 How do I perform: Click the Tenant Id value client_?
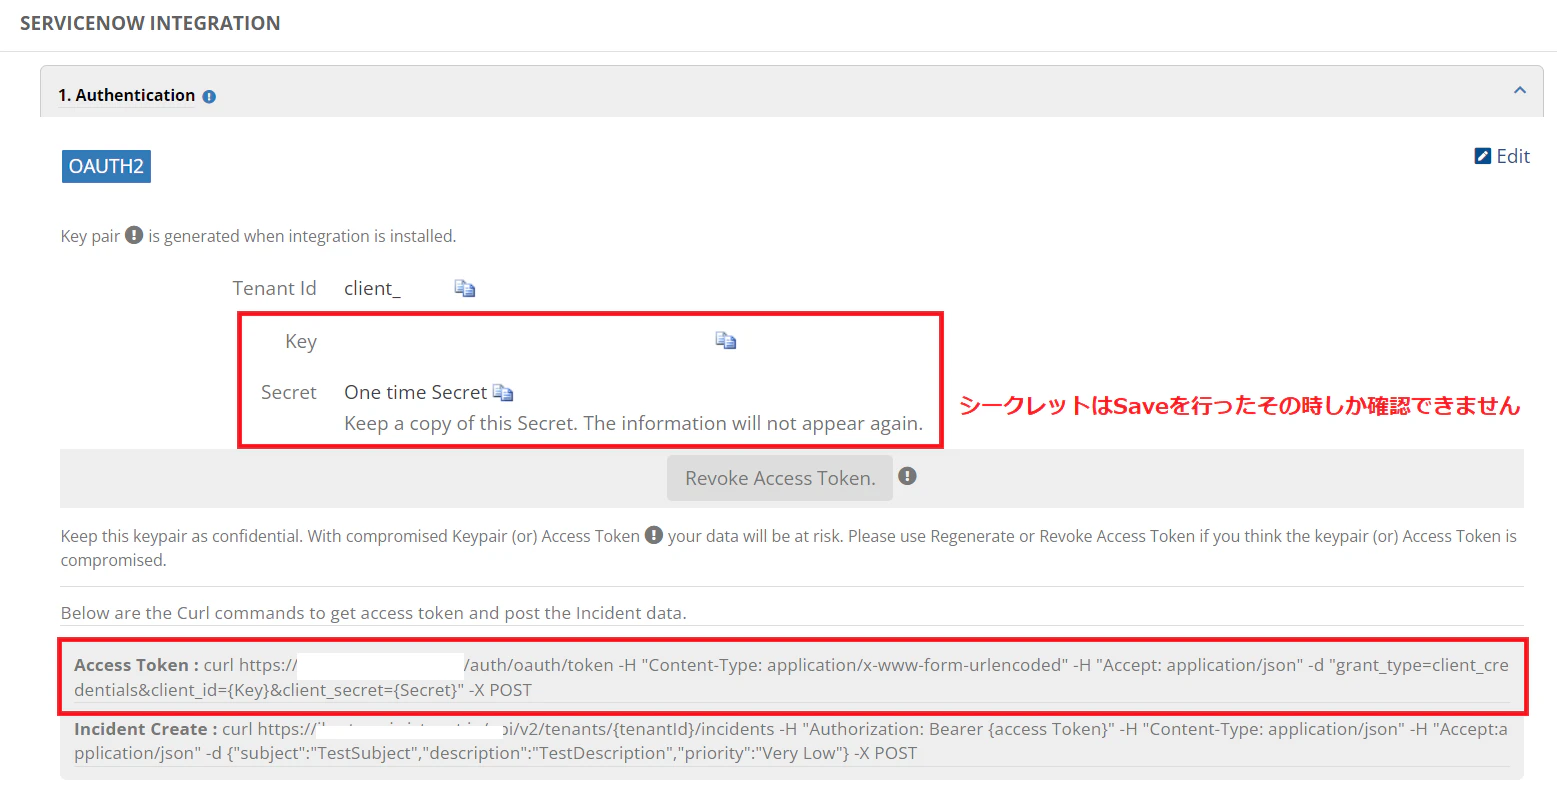372,288
